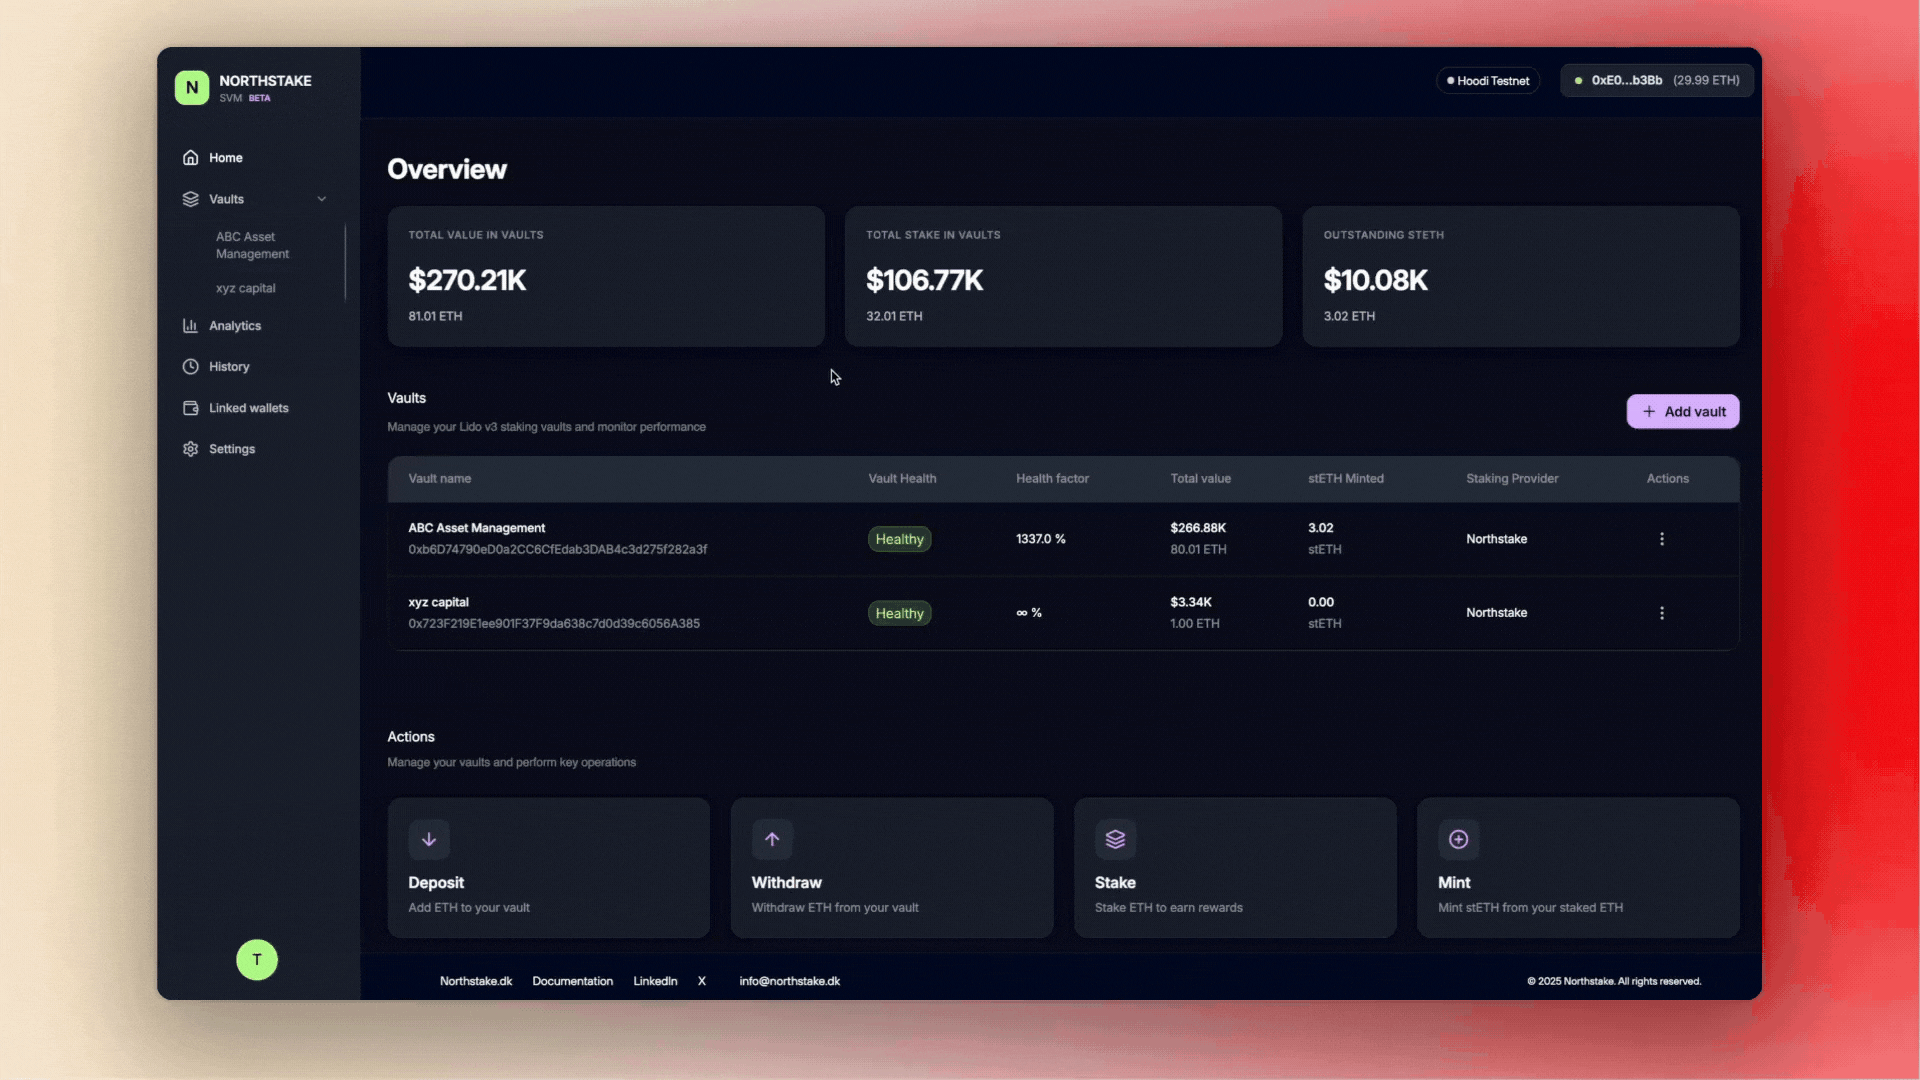Collapse the Vaults sidebar chevron

(322, 199)
